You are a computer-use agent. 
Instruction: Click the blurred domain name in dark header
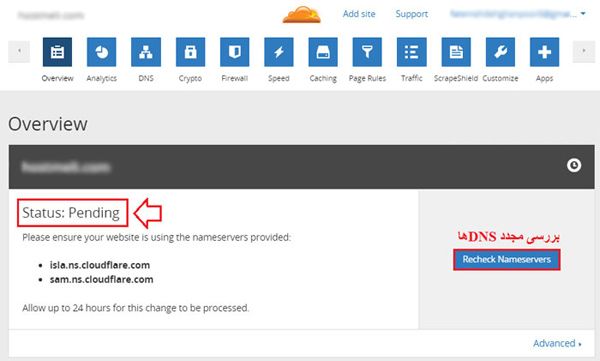(66, 167)
